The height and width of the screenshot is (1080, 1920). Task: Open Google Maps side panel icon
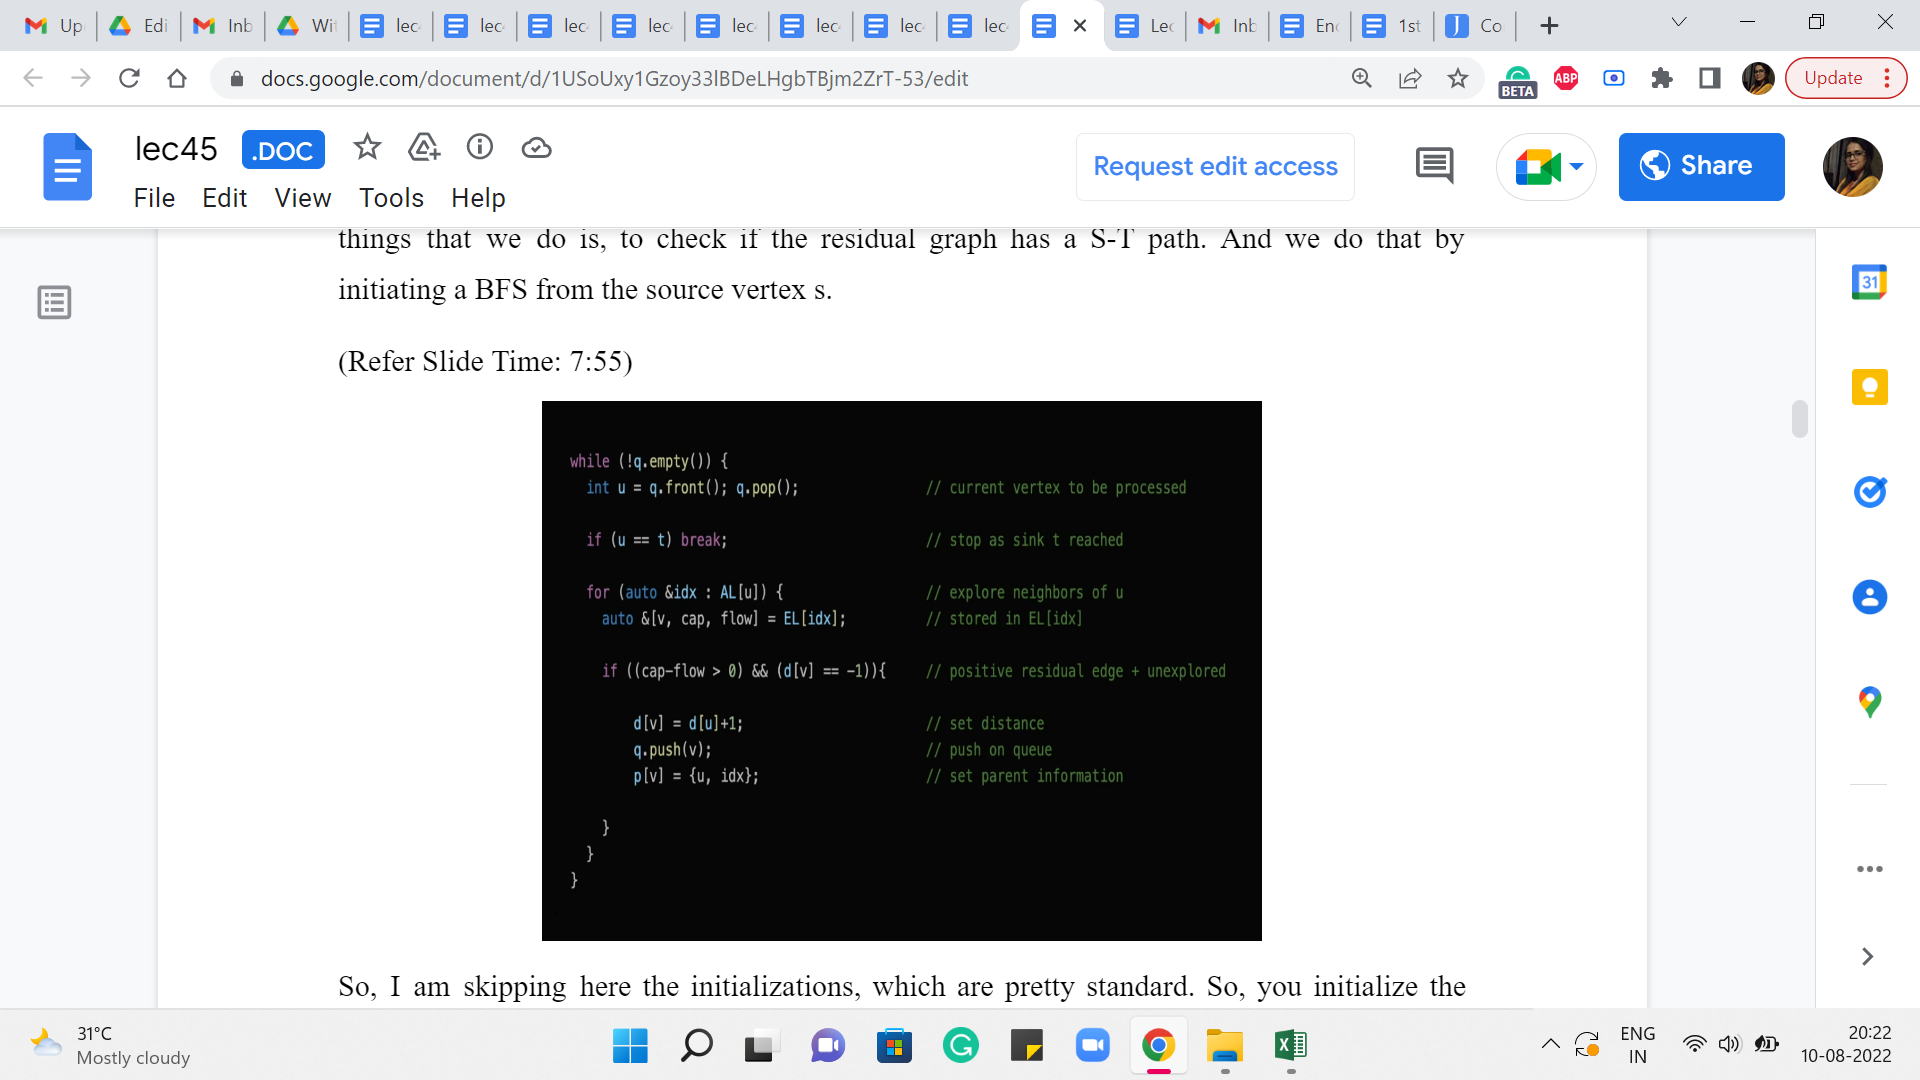click(1869, 702)
